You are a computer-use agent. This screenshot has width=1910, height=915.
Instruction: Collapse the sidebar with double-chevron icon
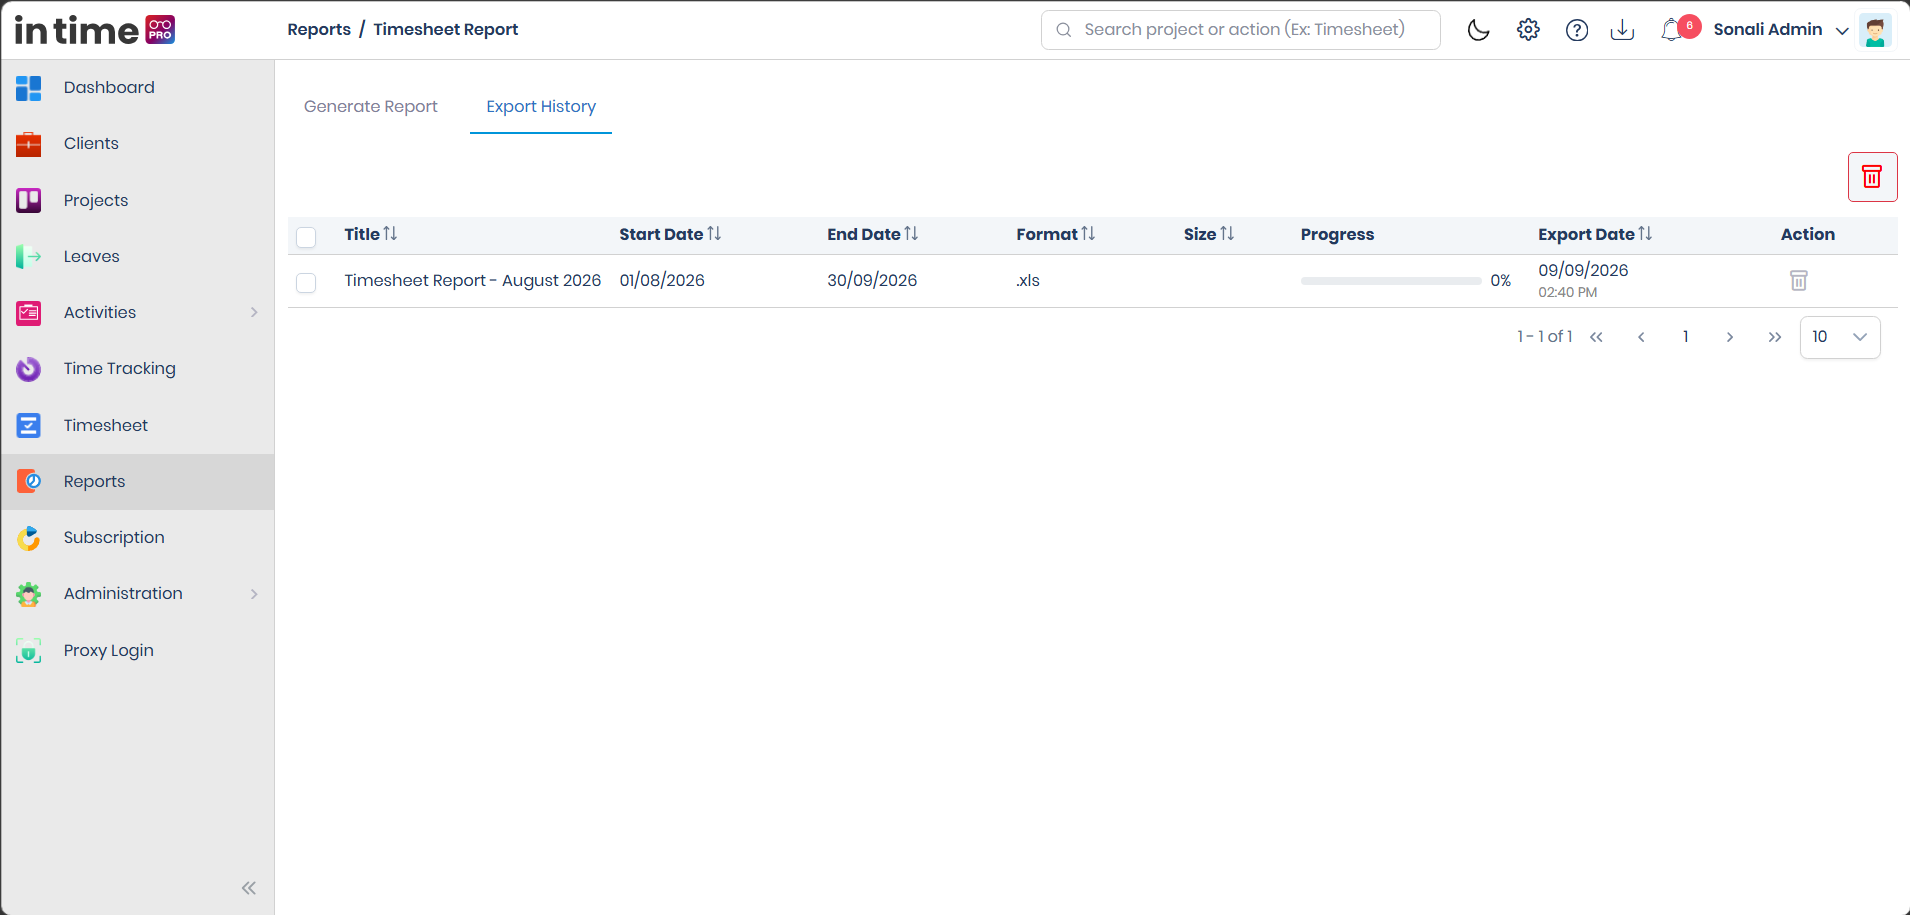pyautogui.click(x=249, y=888)
